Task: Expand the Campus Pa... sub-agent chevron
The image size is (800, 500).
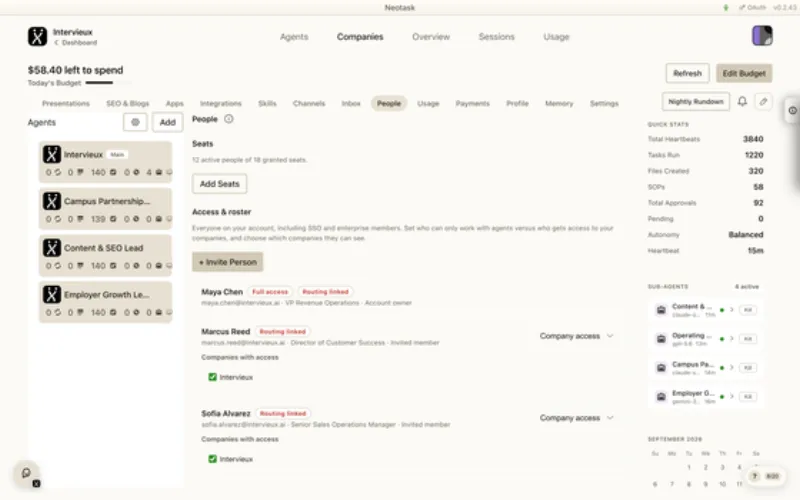Action: pos(732,367)
